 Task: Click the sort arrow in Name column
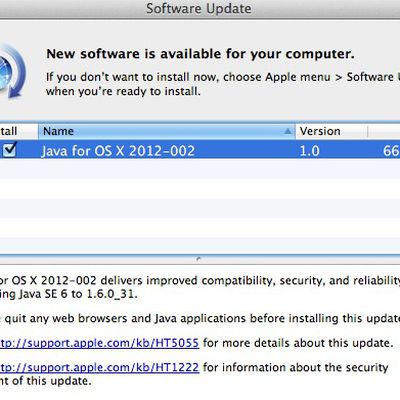point(288,131)
